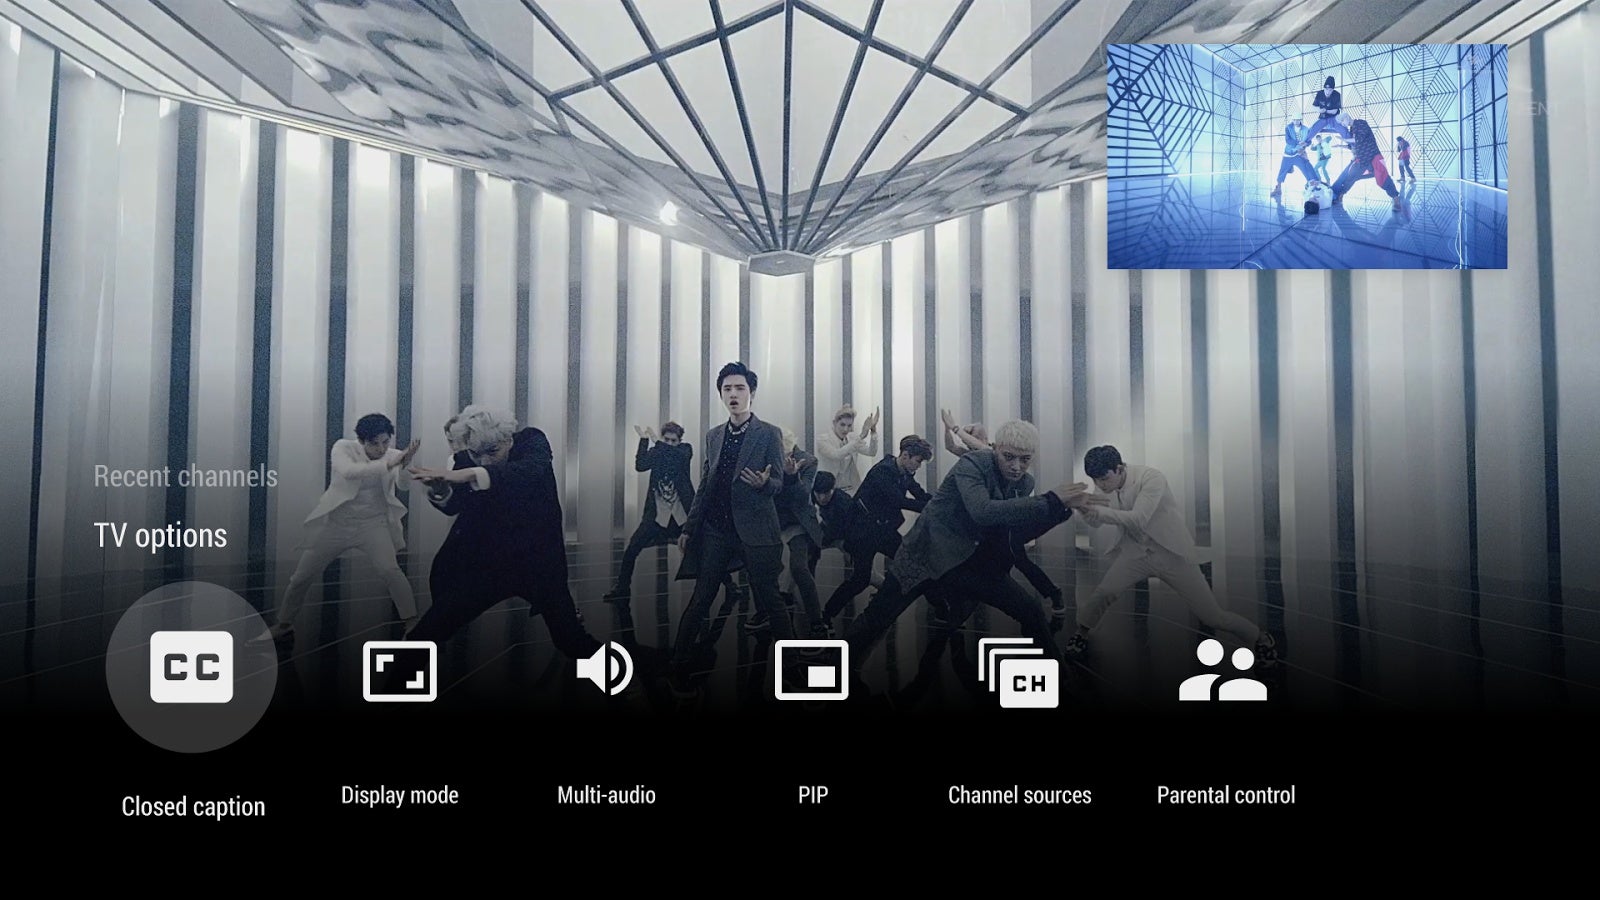
Task: Click the Closed caption label
Action: [193, 806]
